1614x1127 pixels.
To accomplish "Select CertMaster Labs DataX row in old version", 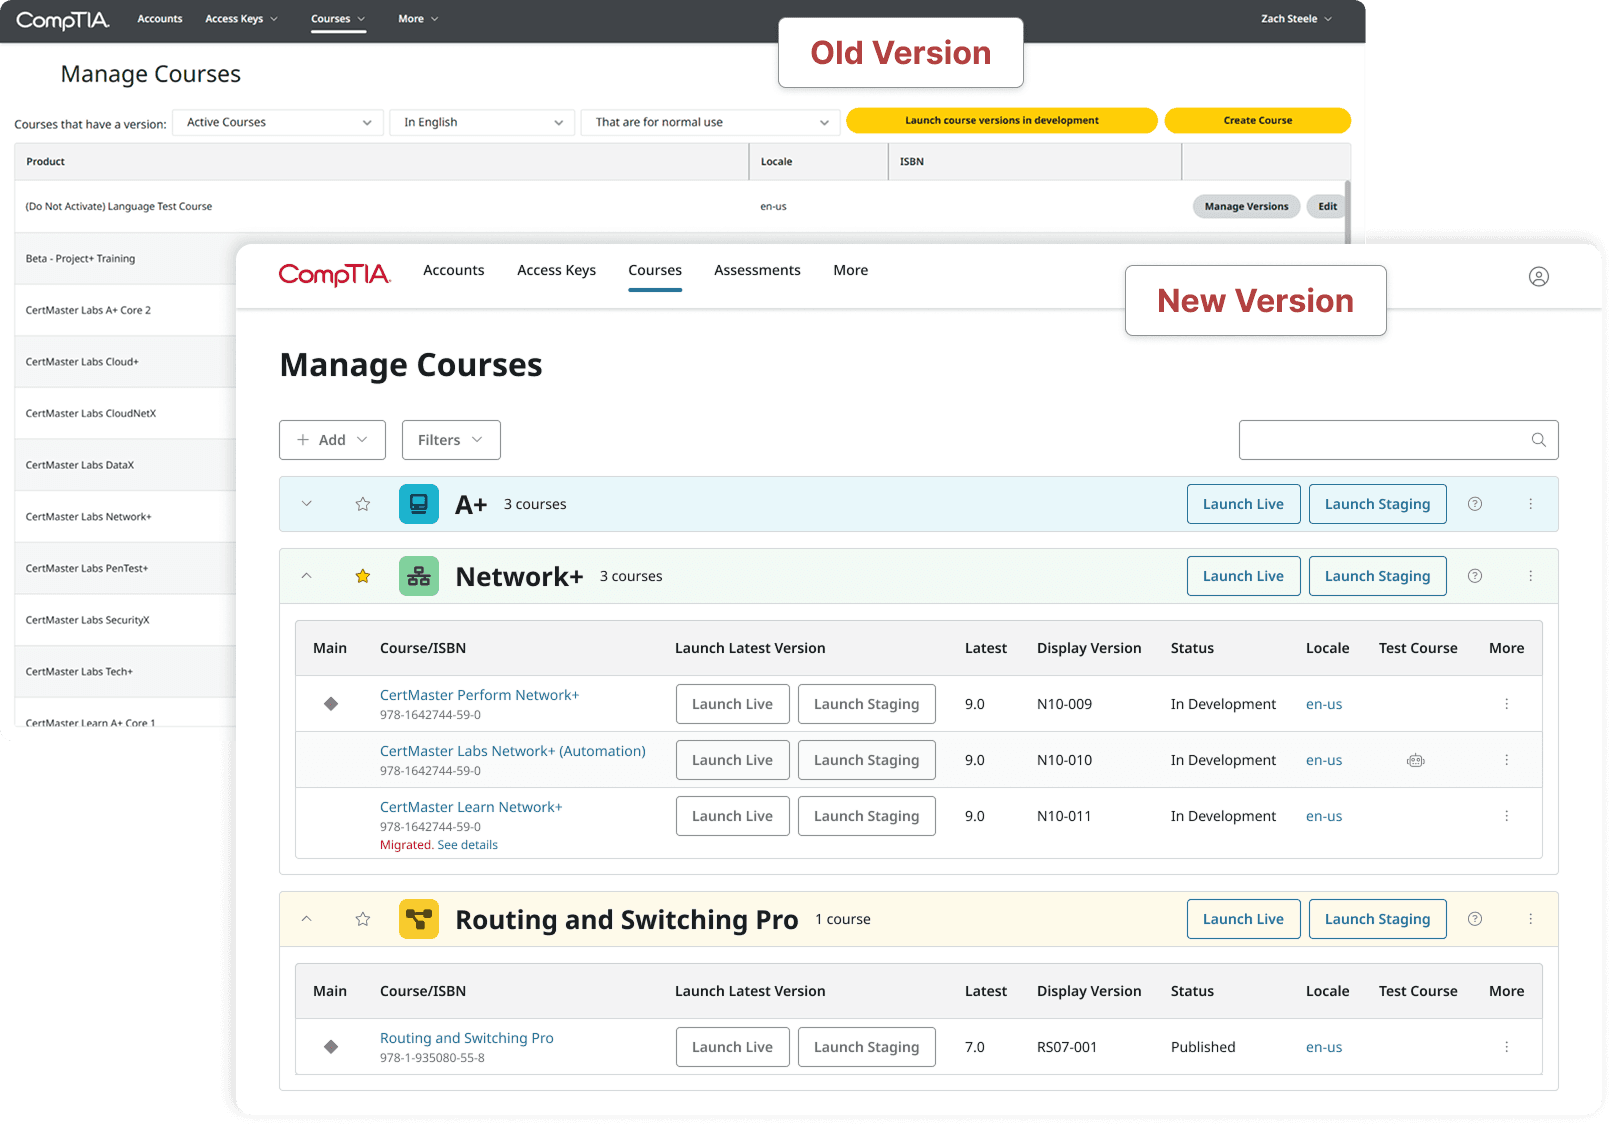I will point(125,465).
